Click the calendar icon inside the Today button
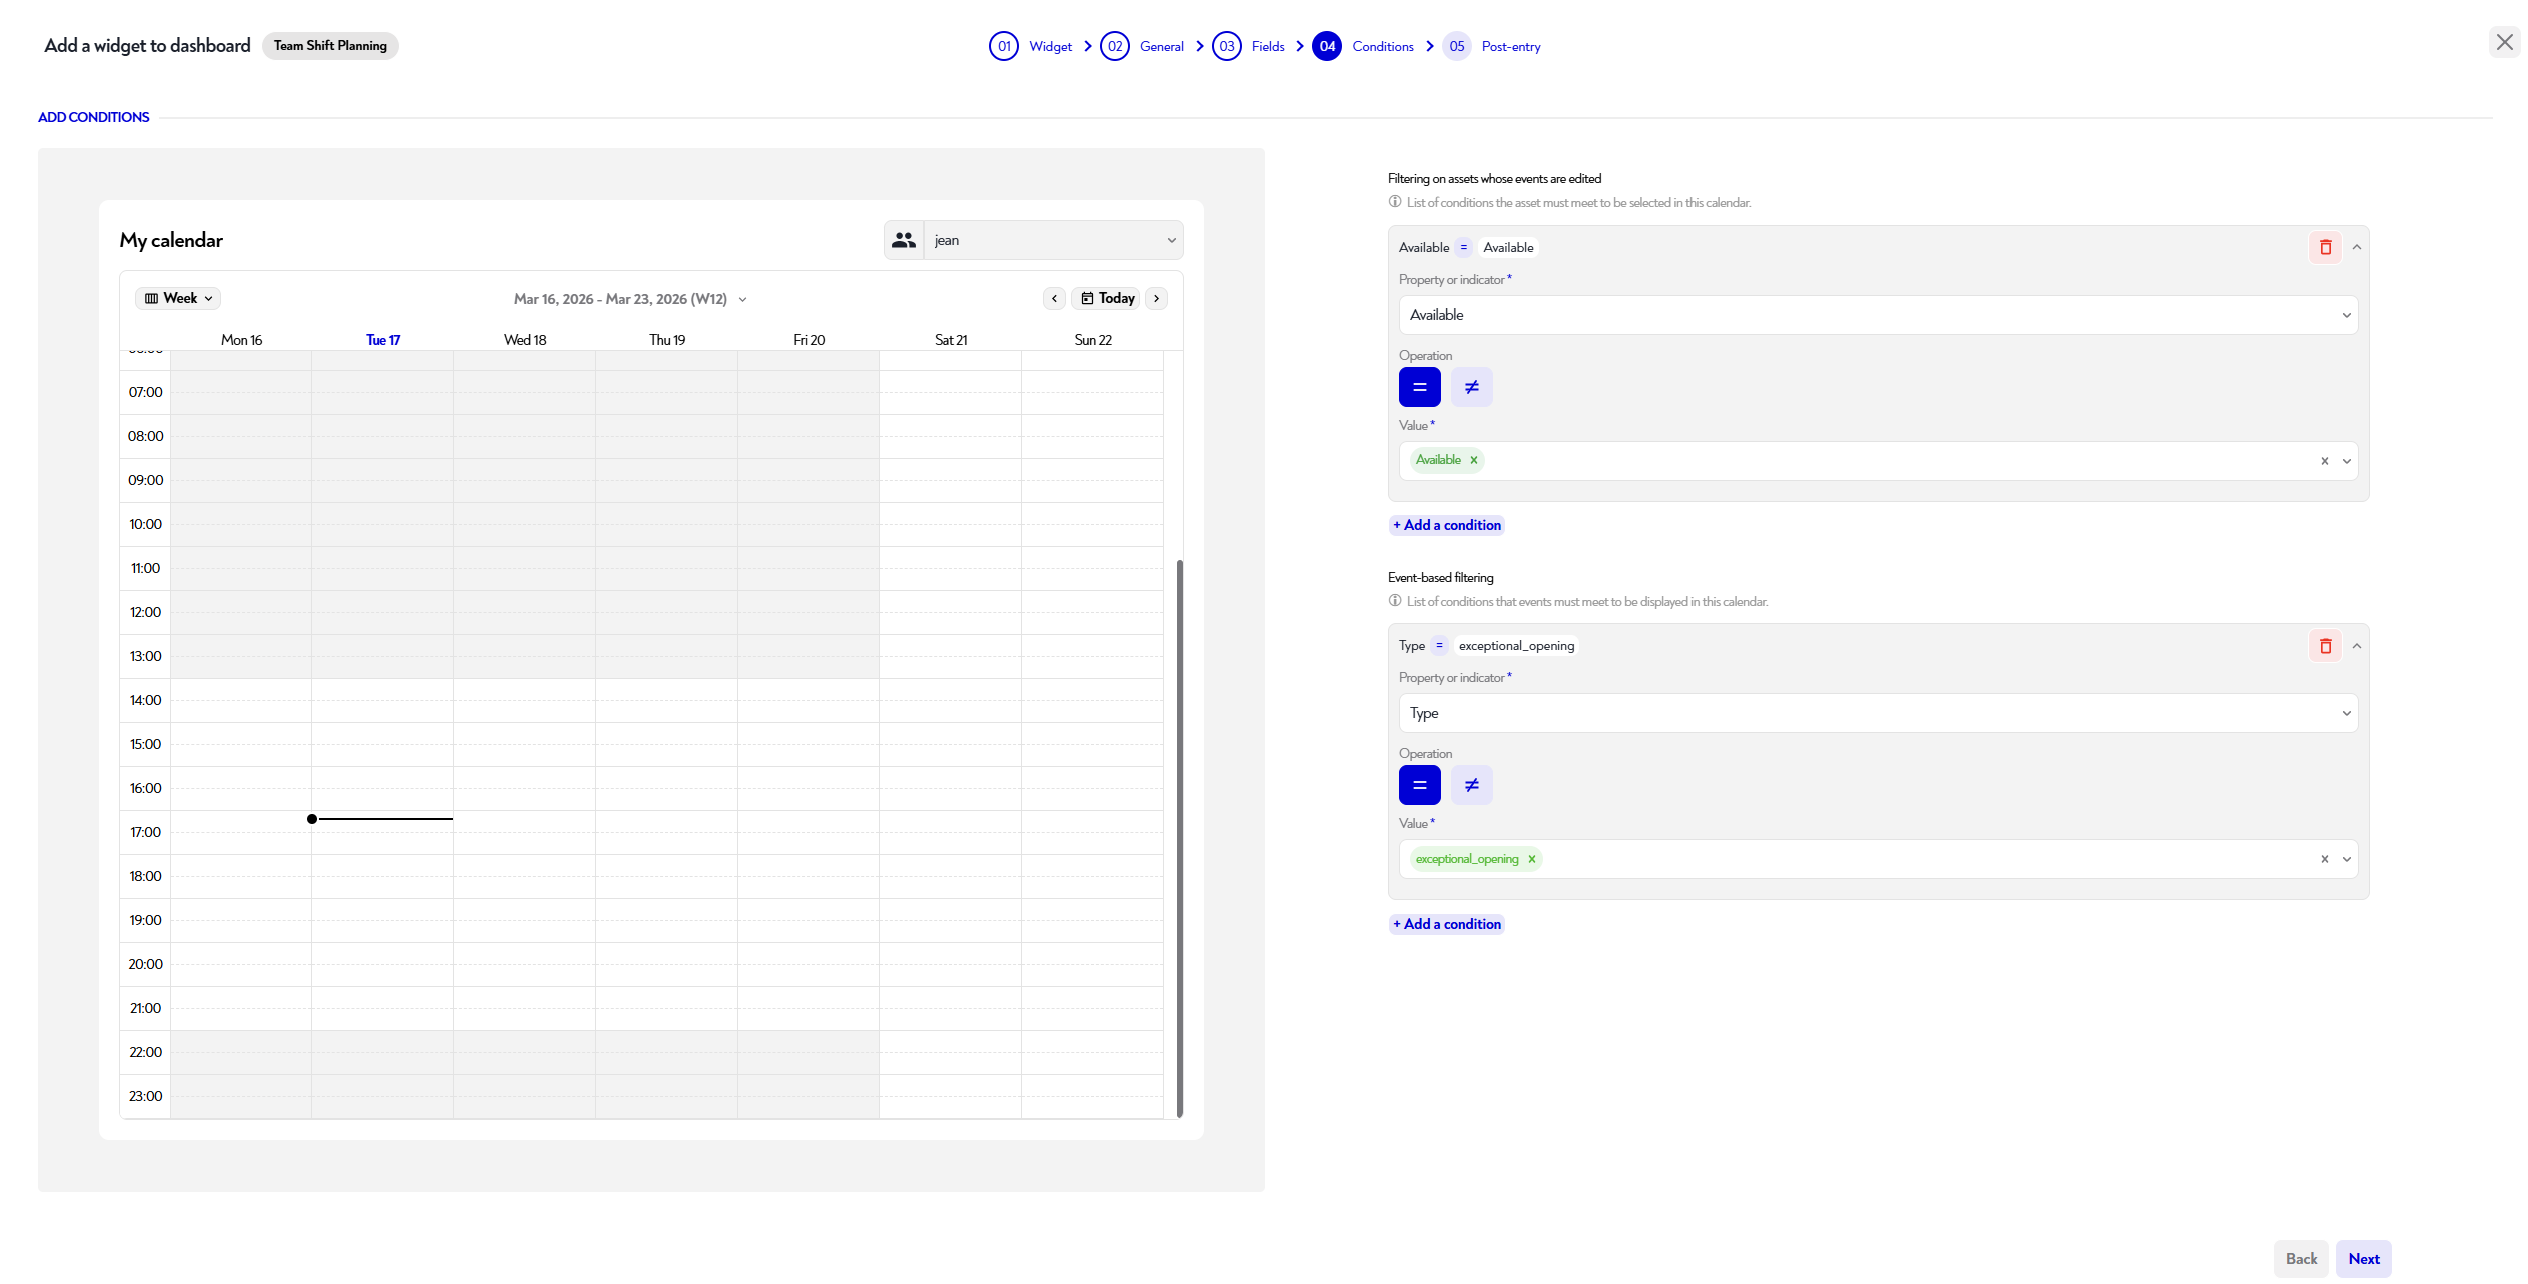The image size is (2528, 1284). [x=1088, y=298]
